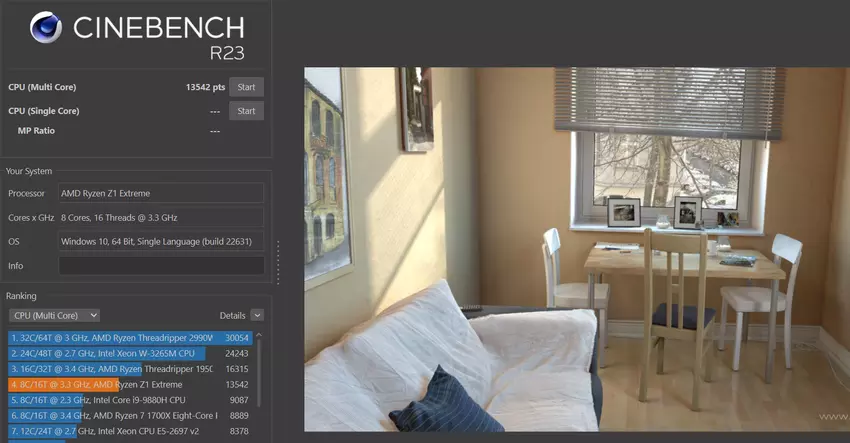Start the CPU Single Core test
Image resolution: width=850 pixels, height=443 pixels.
pyautogui.click(x=246, y=111)
